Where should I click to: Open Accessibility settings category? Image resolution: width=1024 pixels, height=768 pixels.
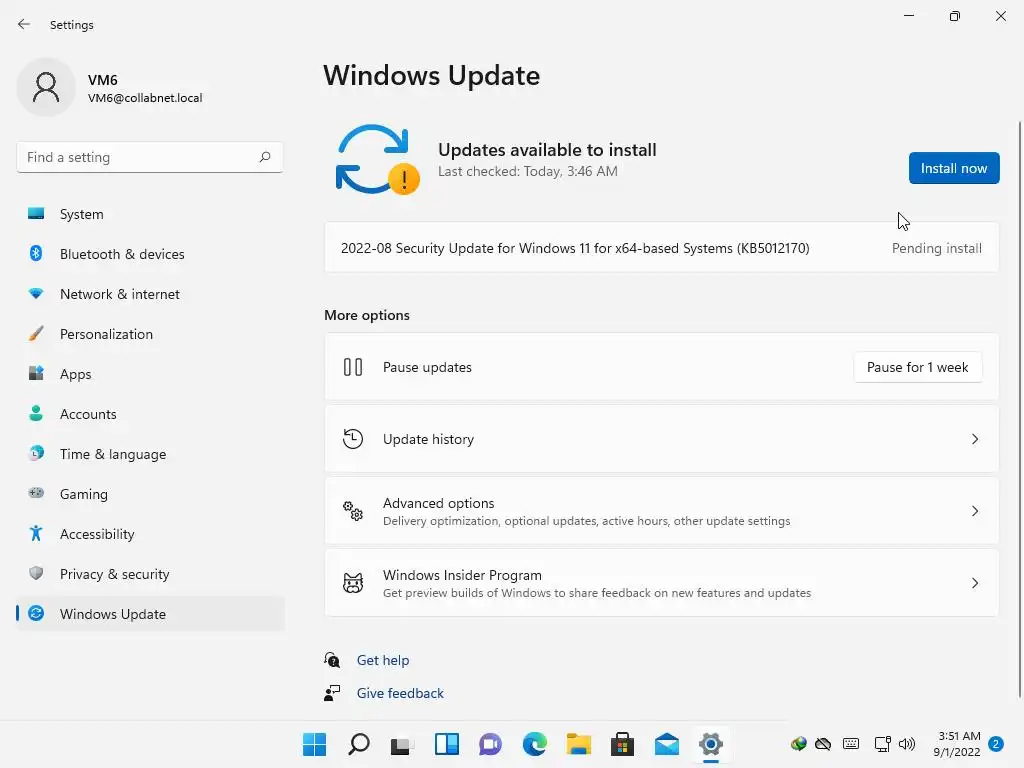coord(150,534)
